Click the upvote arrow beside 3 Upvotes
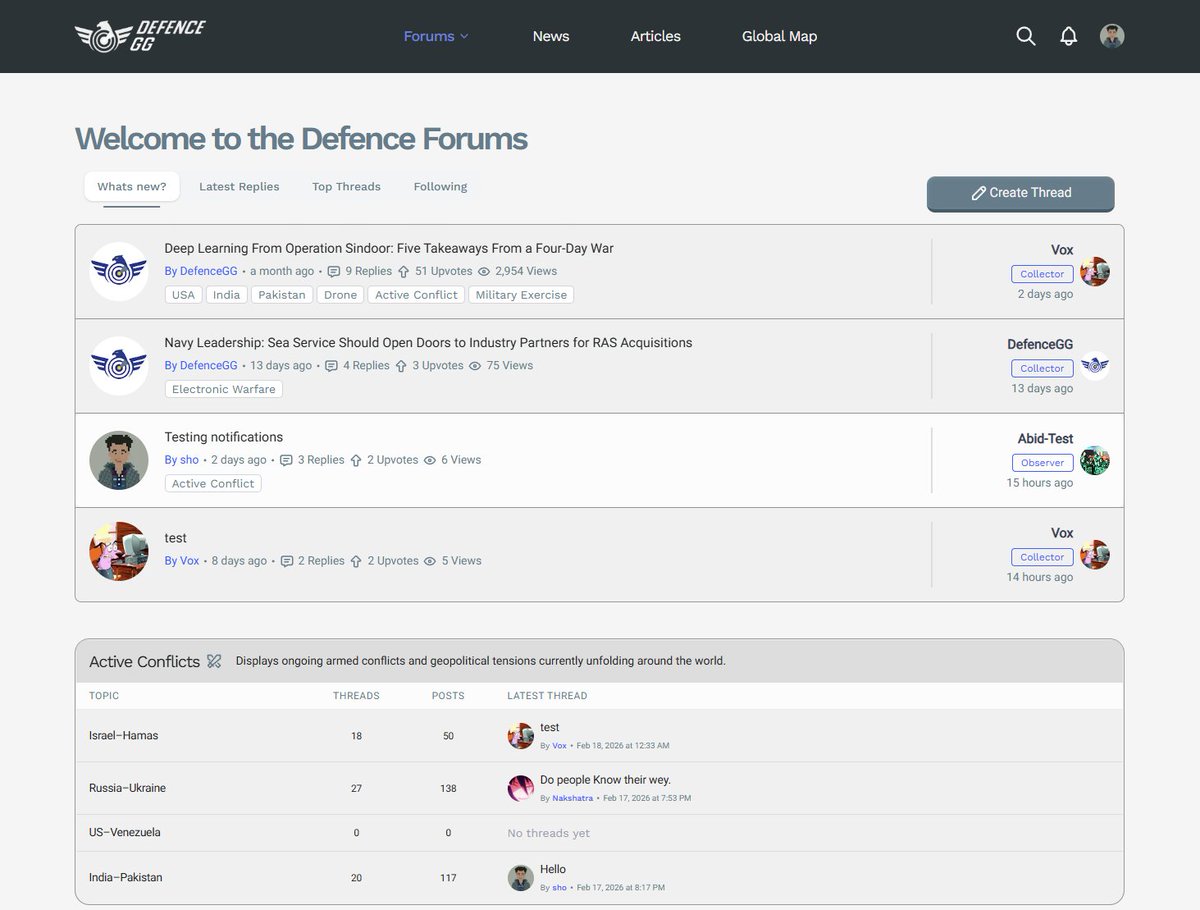The width and height of the screenshot is (1200, 910). [401, 366]
